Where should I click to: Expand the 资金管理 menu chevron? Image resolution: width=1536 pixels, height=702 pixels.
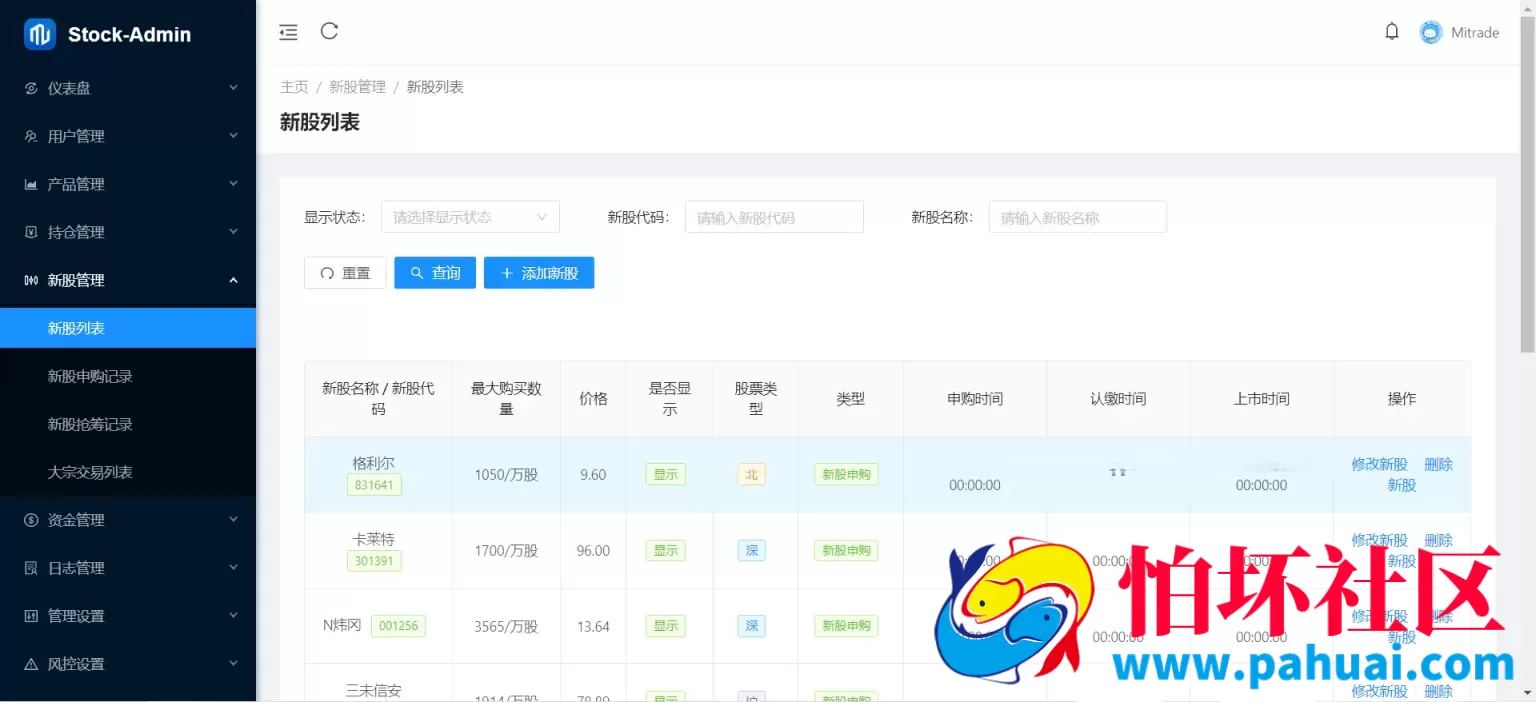click(233, 520)
